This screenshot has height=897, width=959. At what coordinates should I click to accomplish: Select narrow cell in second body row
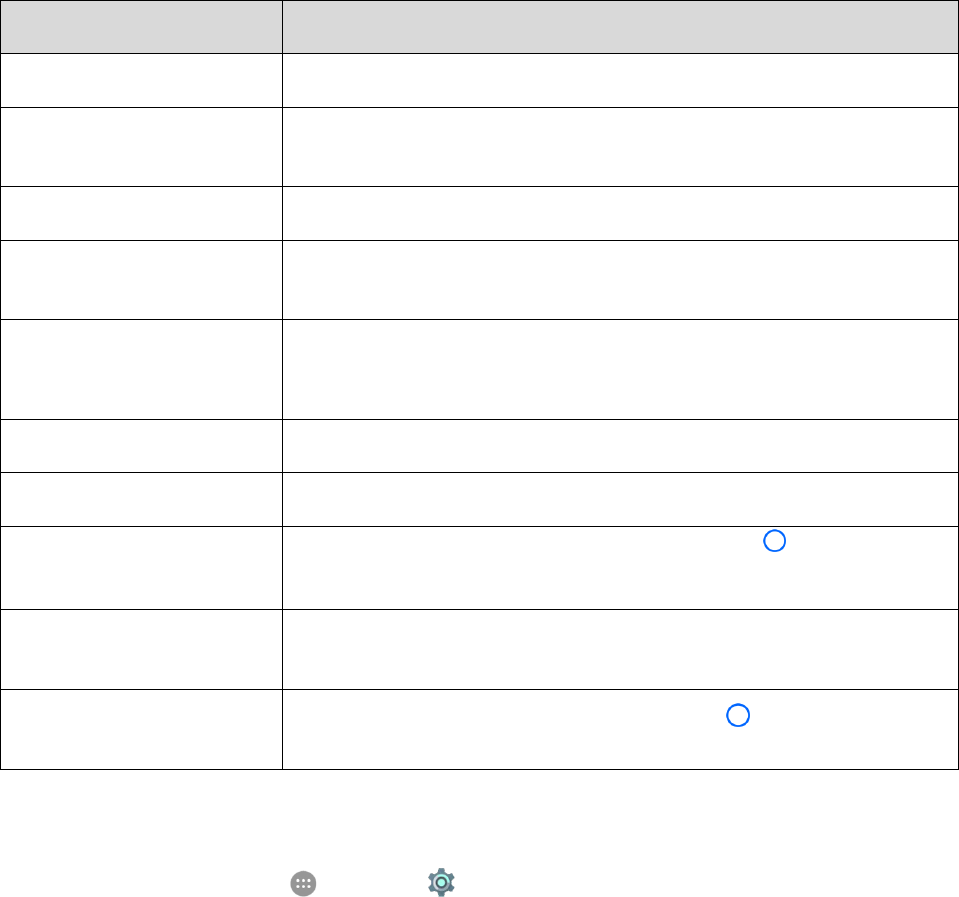(141, 147)
